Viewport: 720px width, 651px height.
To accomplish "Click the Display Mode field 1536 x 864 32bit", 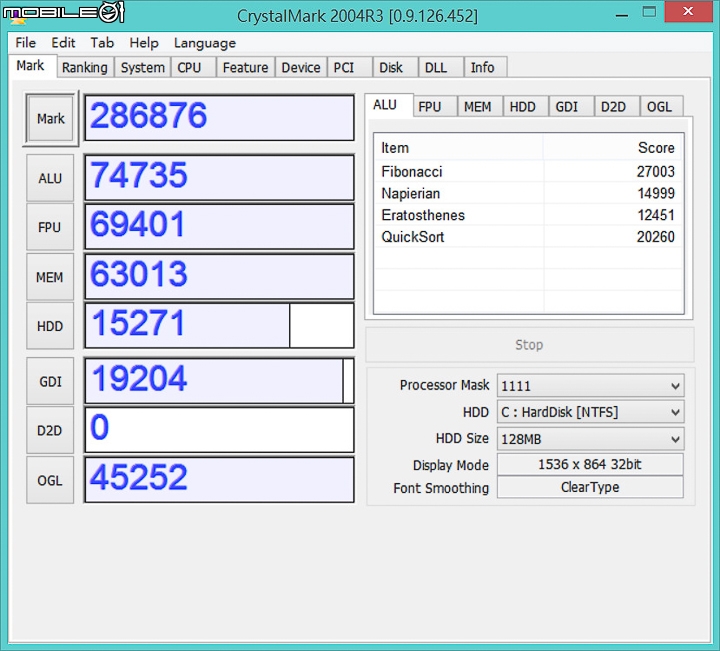I will (590, 464).
